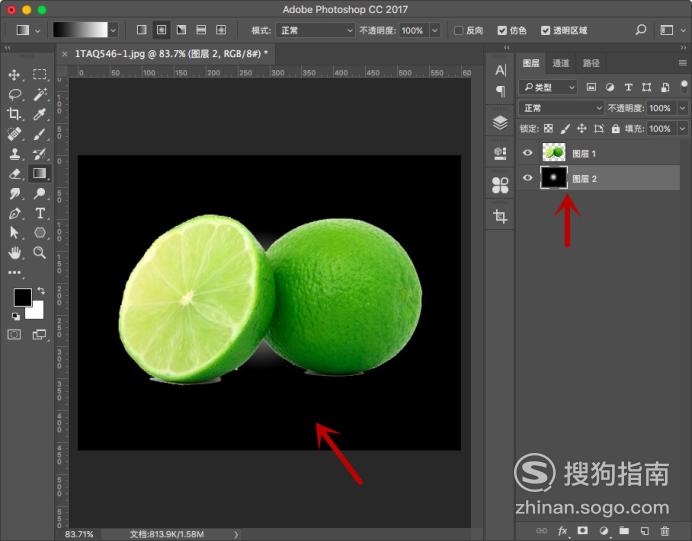
Task: Select the Eyedropper tool
Action: tap(40, 114)
